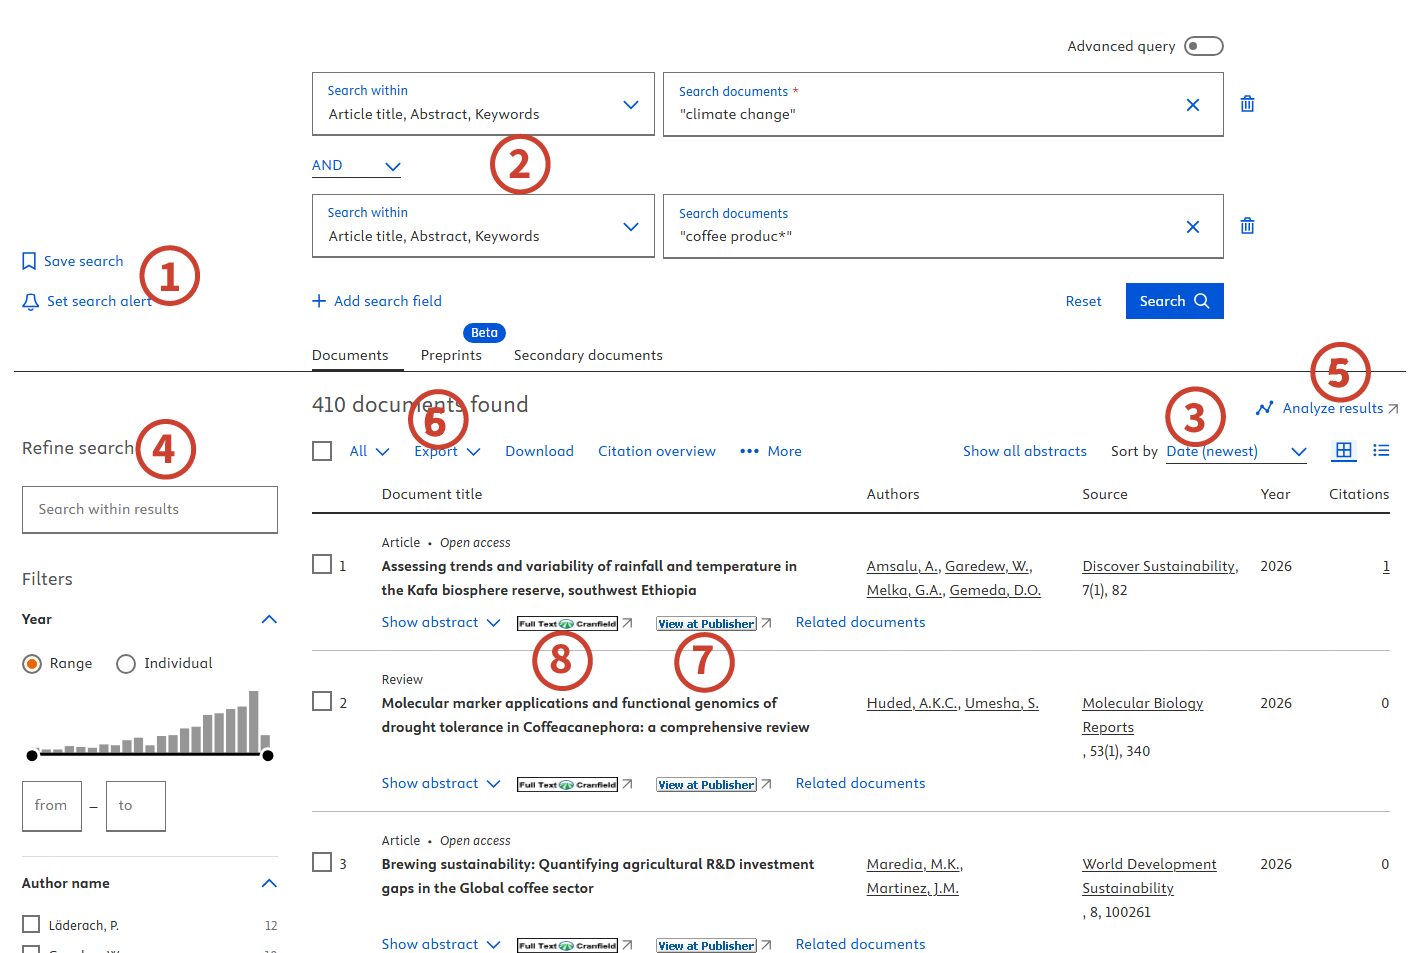Open the AND operator dropdown
The width and height of the screenshot is (1418, 953).
click(x=356, y=166)
